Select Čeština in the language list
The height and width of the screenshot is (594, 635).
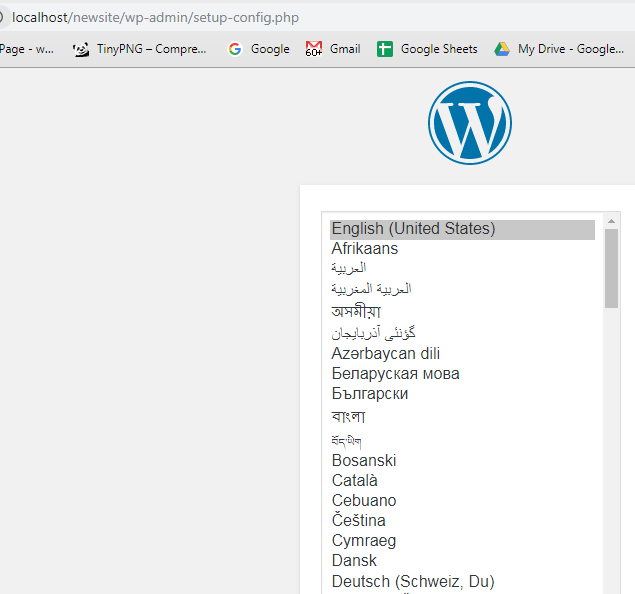click(462, 521)
